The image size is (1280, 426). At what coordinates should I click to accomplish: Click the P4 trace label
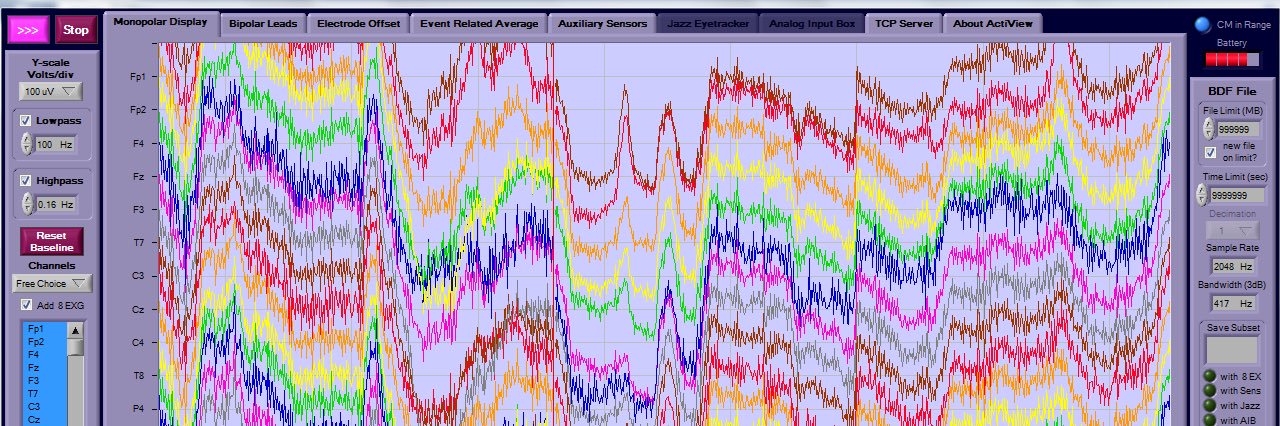(x=138, y=408)
